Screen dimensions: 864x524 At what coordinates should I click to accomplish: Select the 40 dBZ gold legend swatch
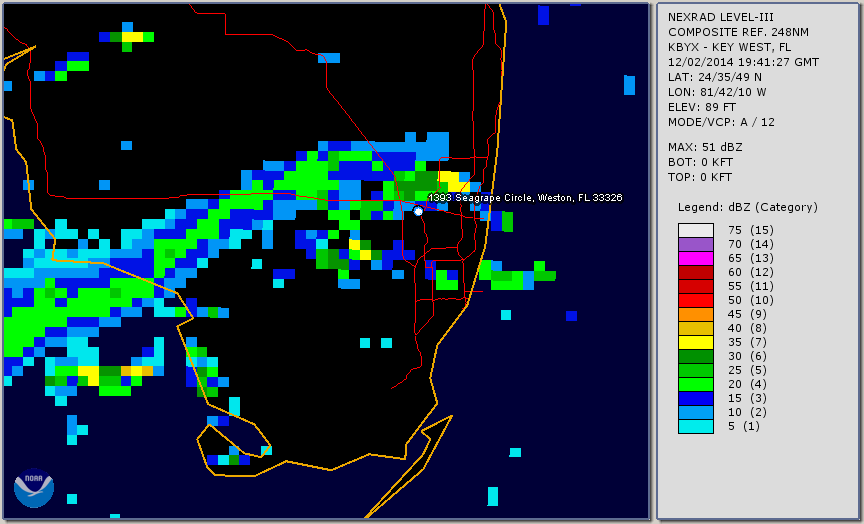tap(696, 328)
